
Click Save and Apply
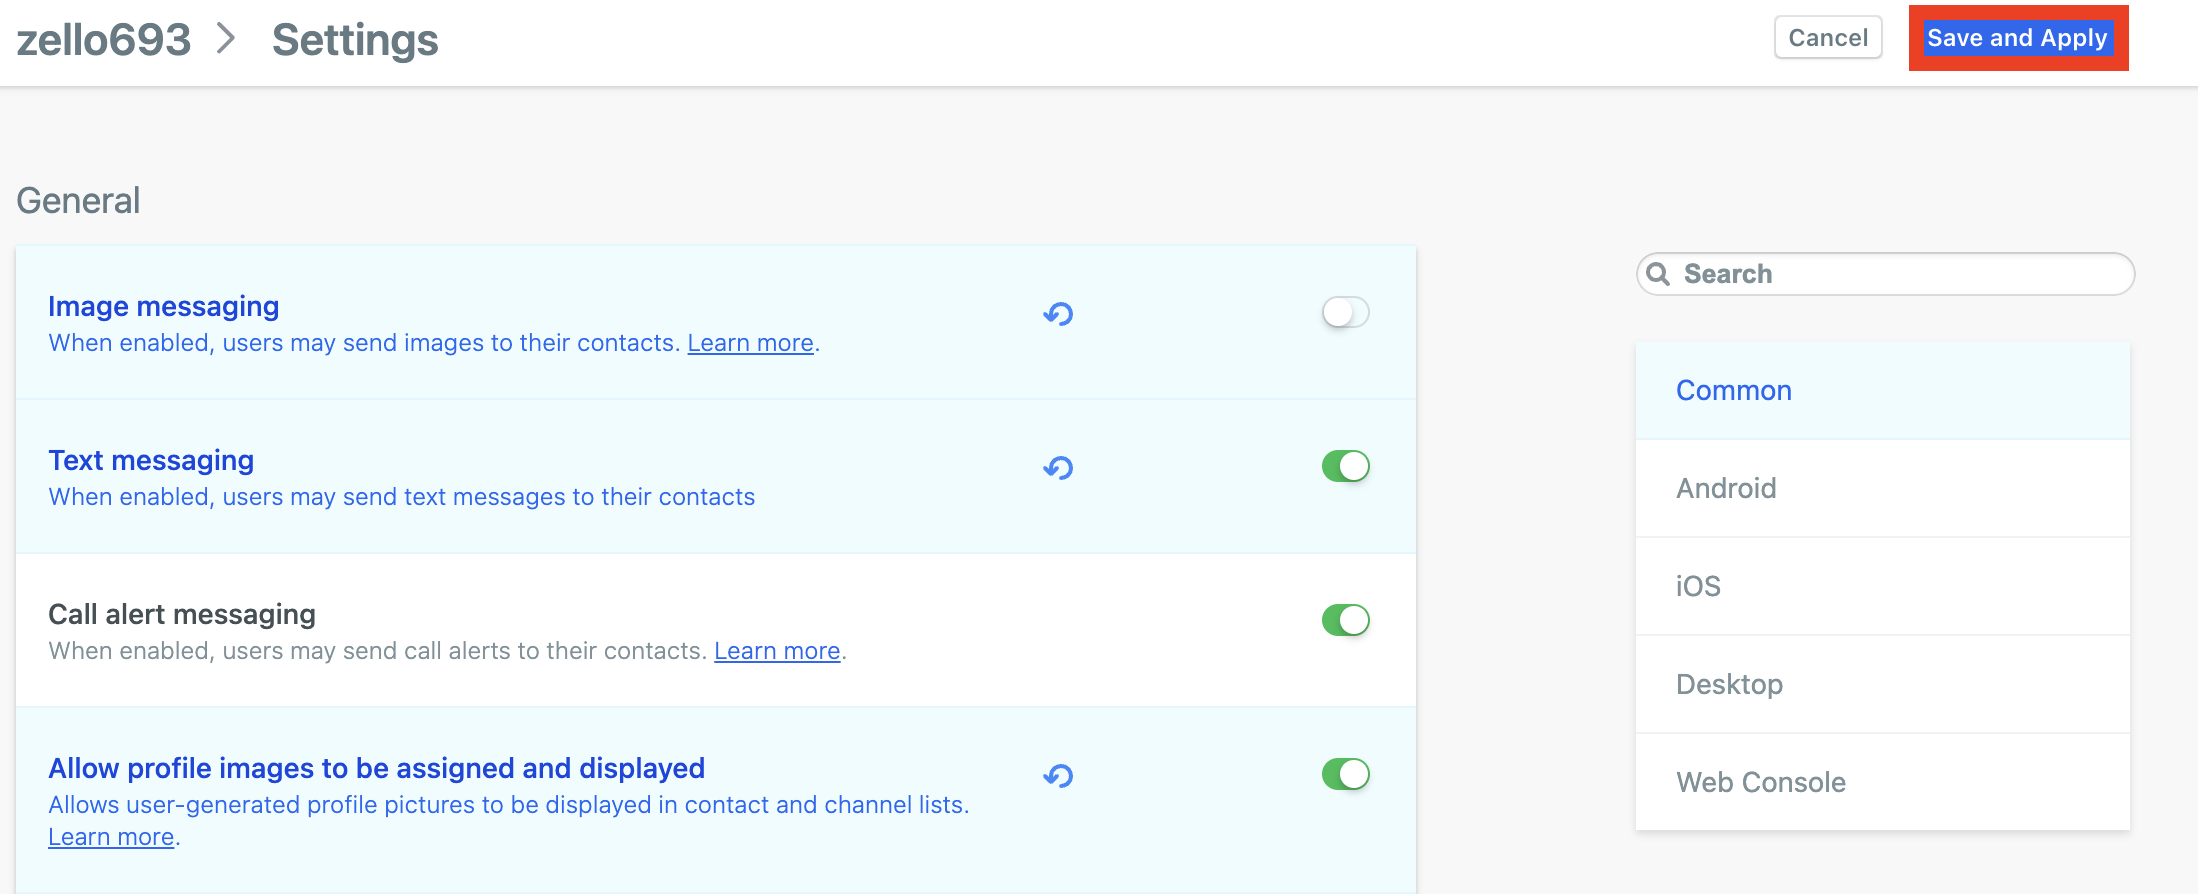[x=2018, y=38]
